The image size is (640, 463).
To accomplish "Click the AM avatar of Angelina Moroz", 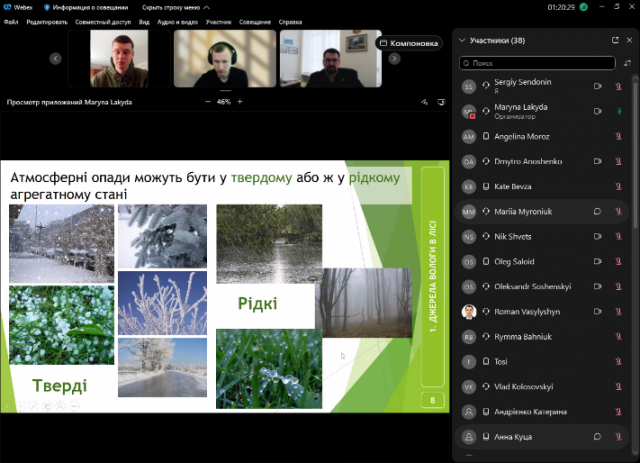I will coord(469,136).
